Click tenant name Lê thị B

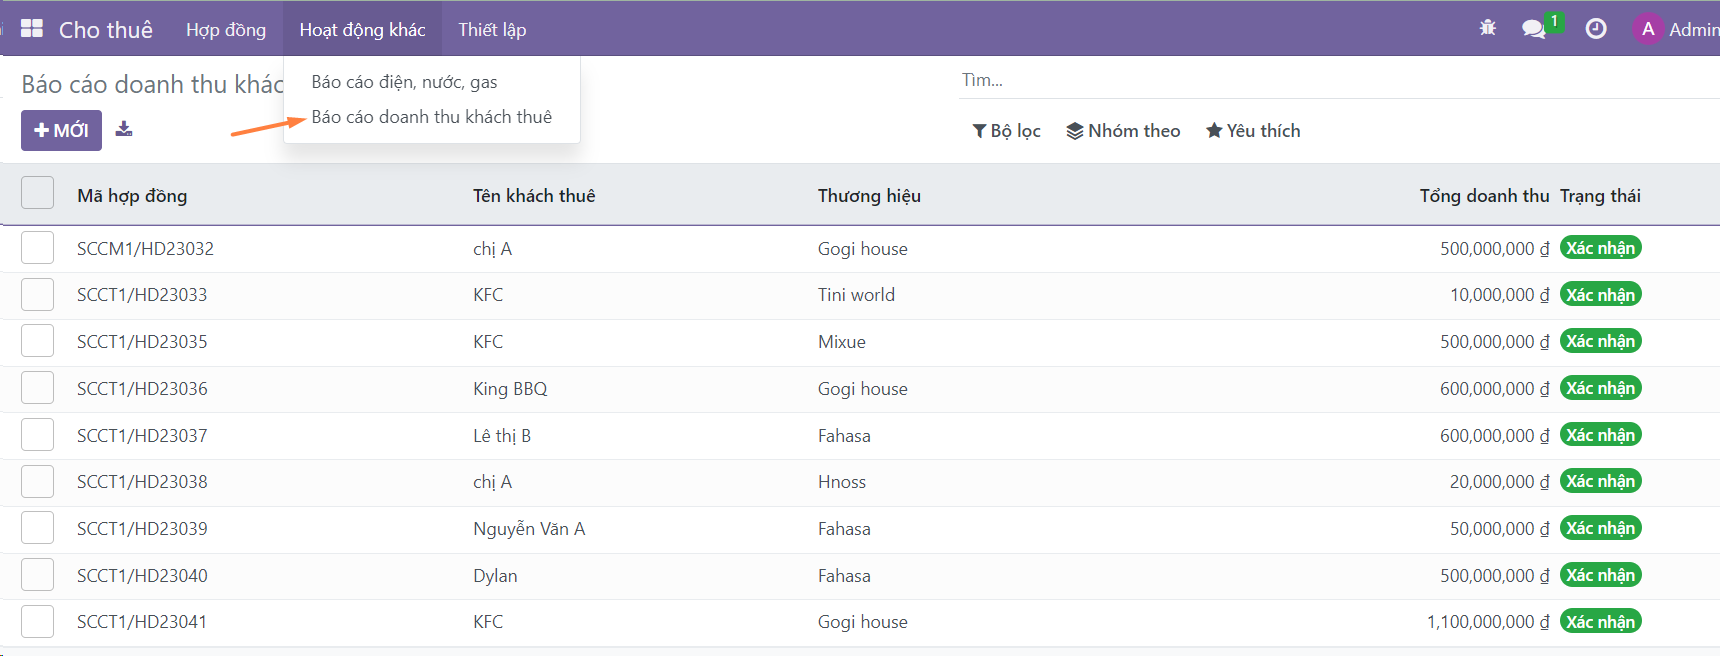[502, 436]
